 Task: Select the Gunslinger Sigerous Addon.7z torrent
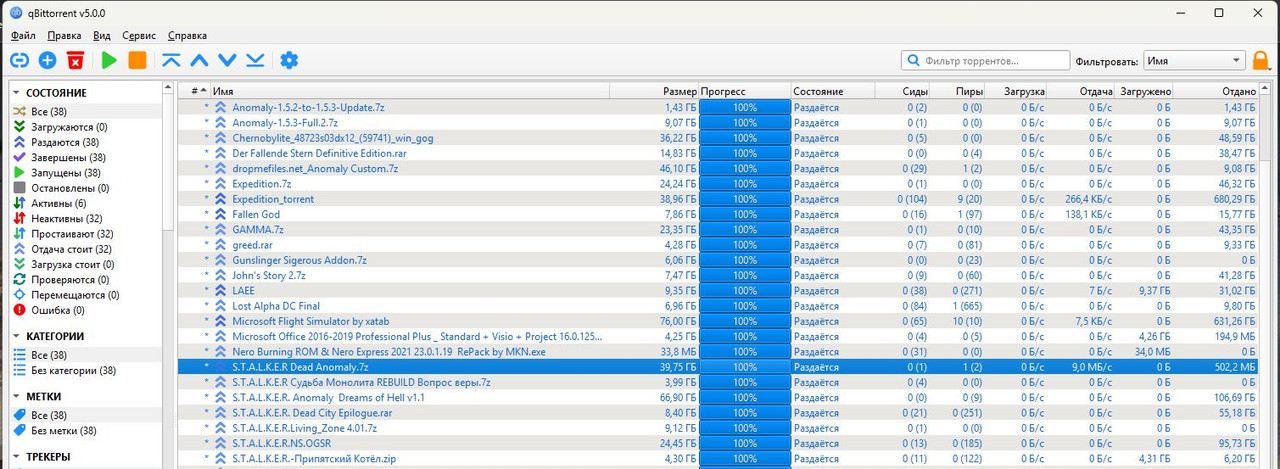click(720, 260)
